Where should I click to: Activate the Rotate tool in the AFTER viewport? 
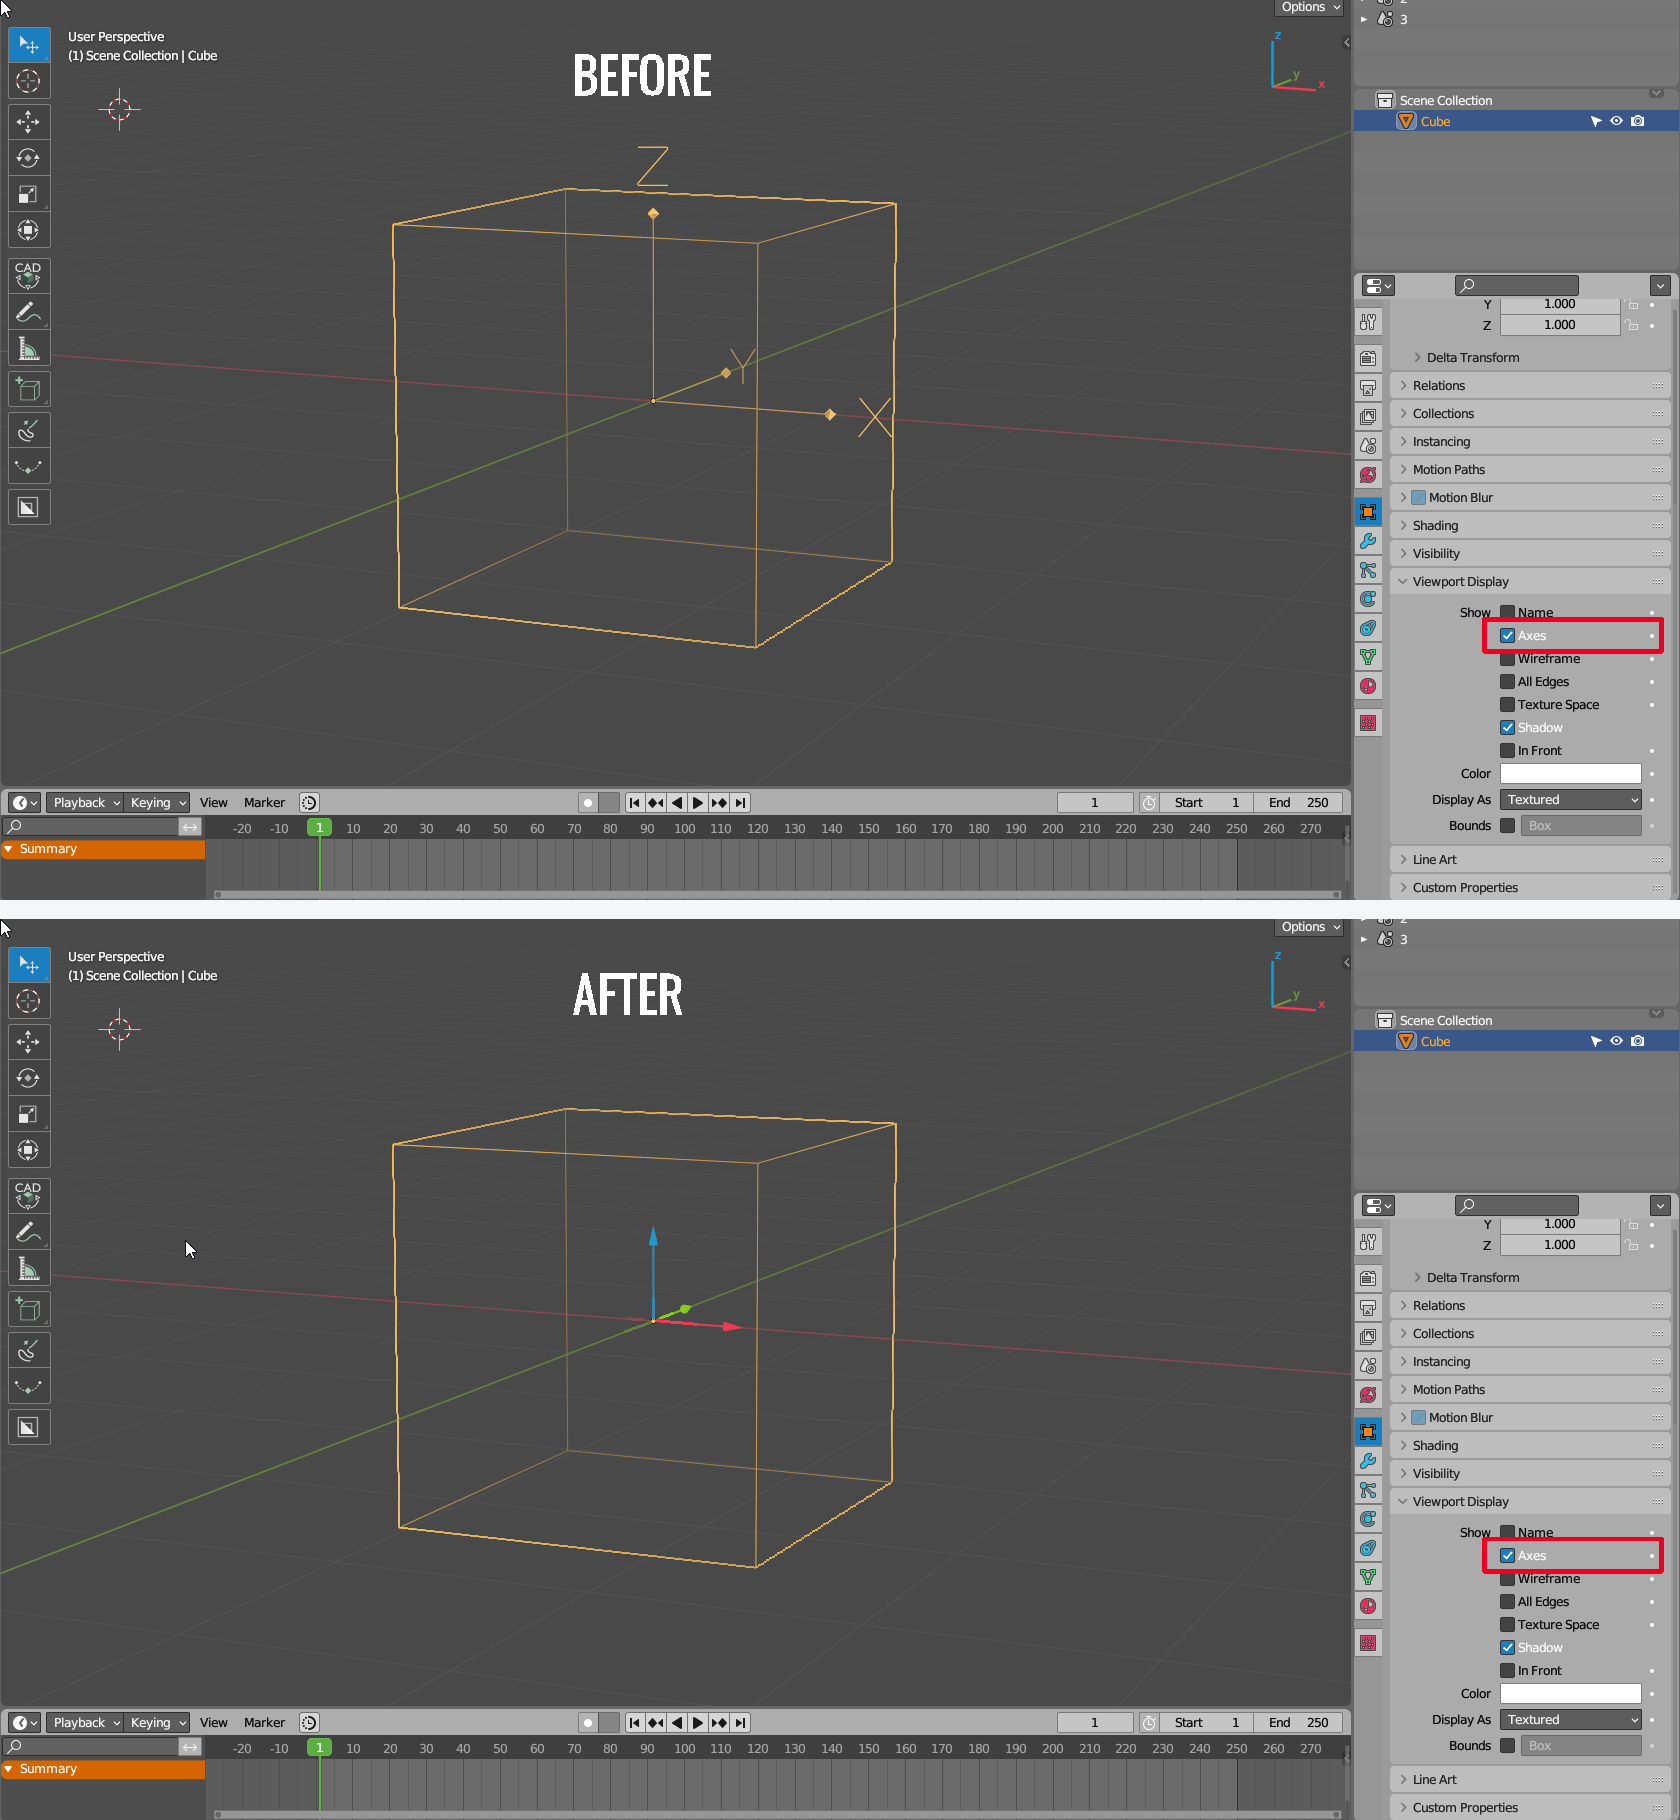tap(28, 1078)
